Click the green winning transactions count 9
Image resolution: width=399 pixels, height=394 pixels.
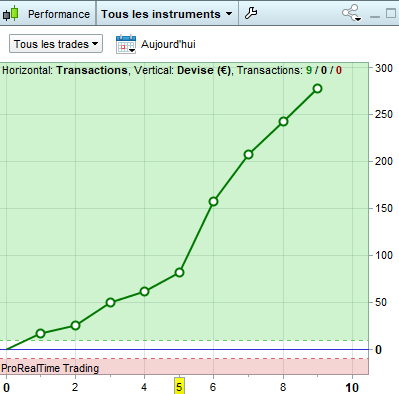point(309,70)
